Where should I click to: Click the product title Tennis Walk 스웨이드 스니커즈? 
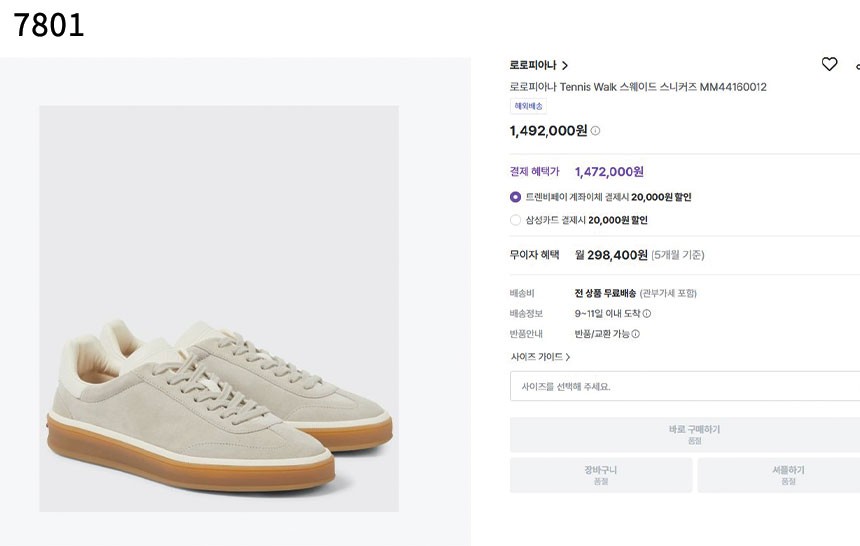638,87
